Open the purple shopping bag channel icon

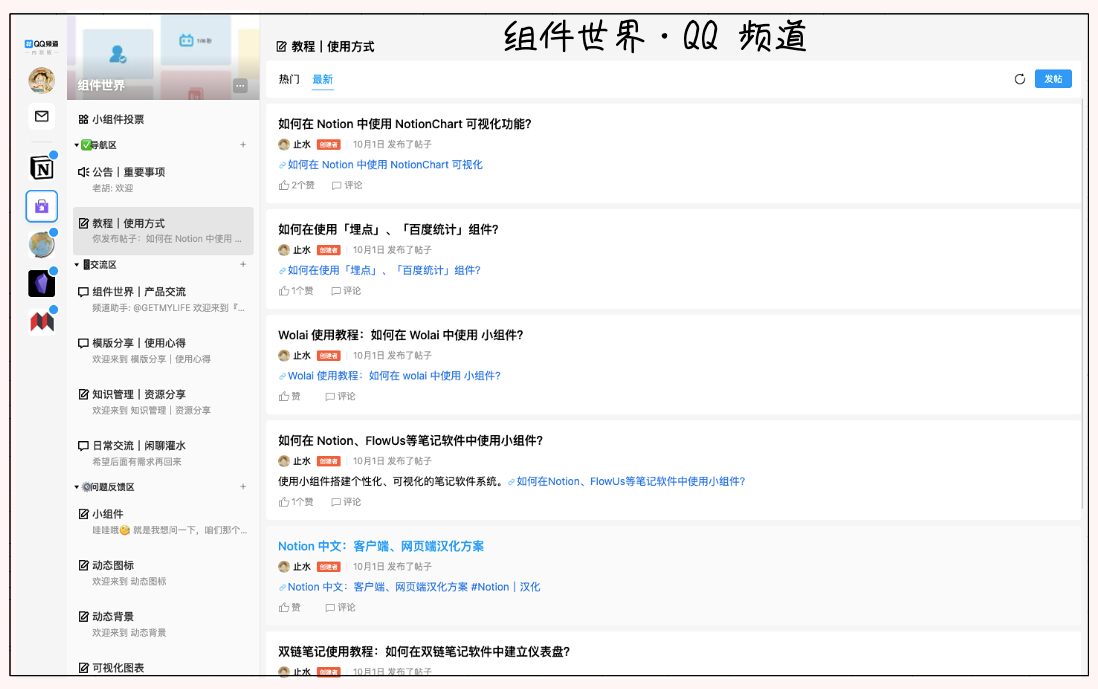[x=40, y=206]
